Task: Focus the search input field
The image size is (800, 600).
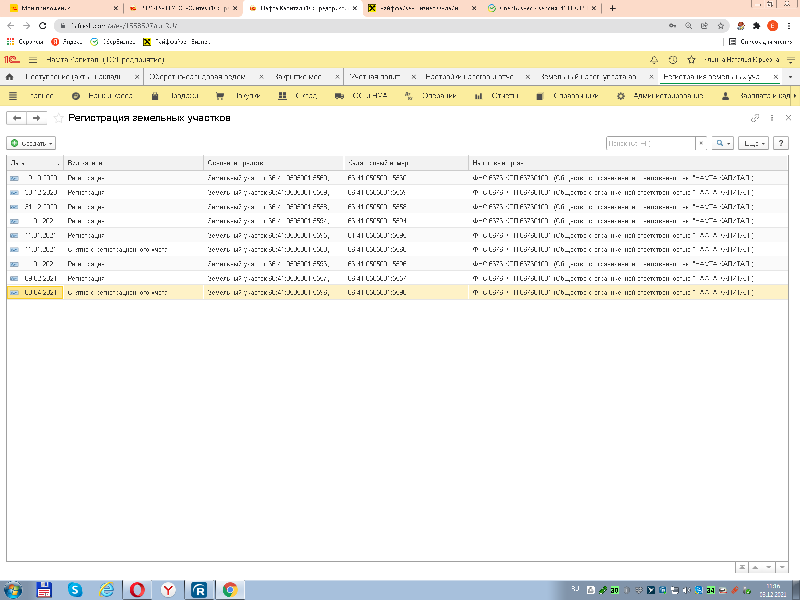Action: click(x=651, y=143)
